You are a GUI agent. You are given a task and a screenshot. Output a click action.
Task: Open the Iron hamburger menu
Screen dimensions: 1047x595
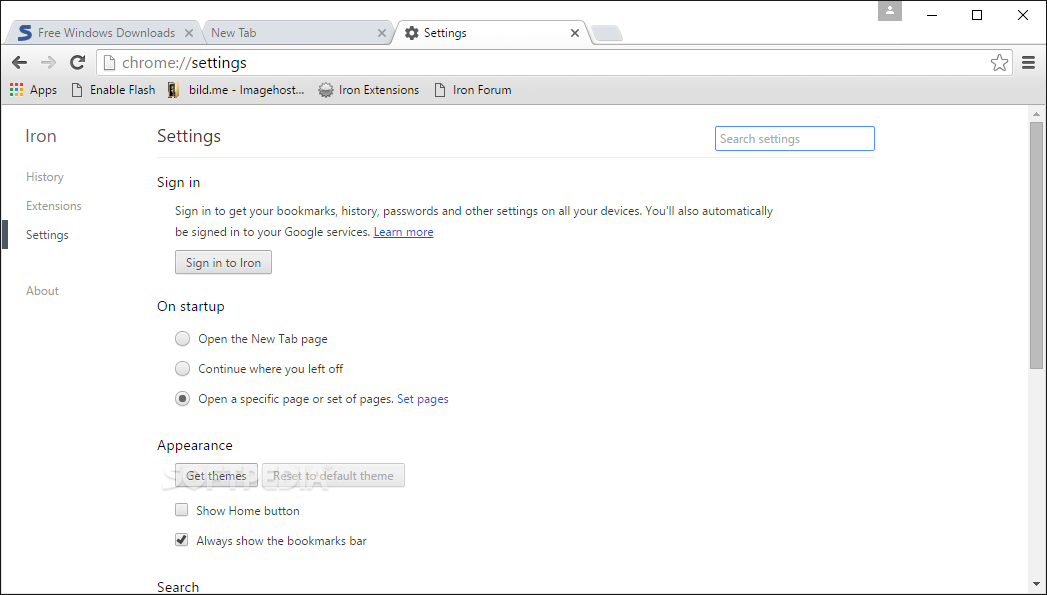[1028, 63]
